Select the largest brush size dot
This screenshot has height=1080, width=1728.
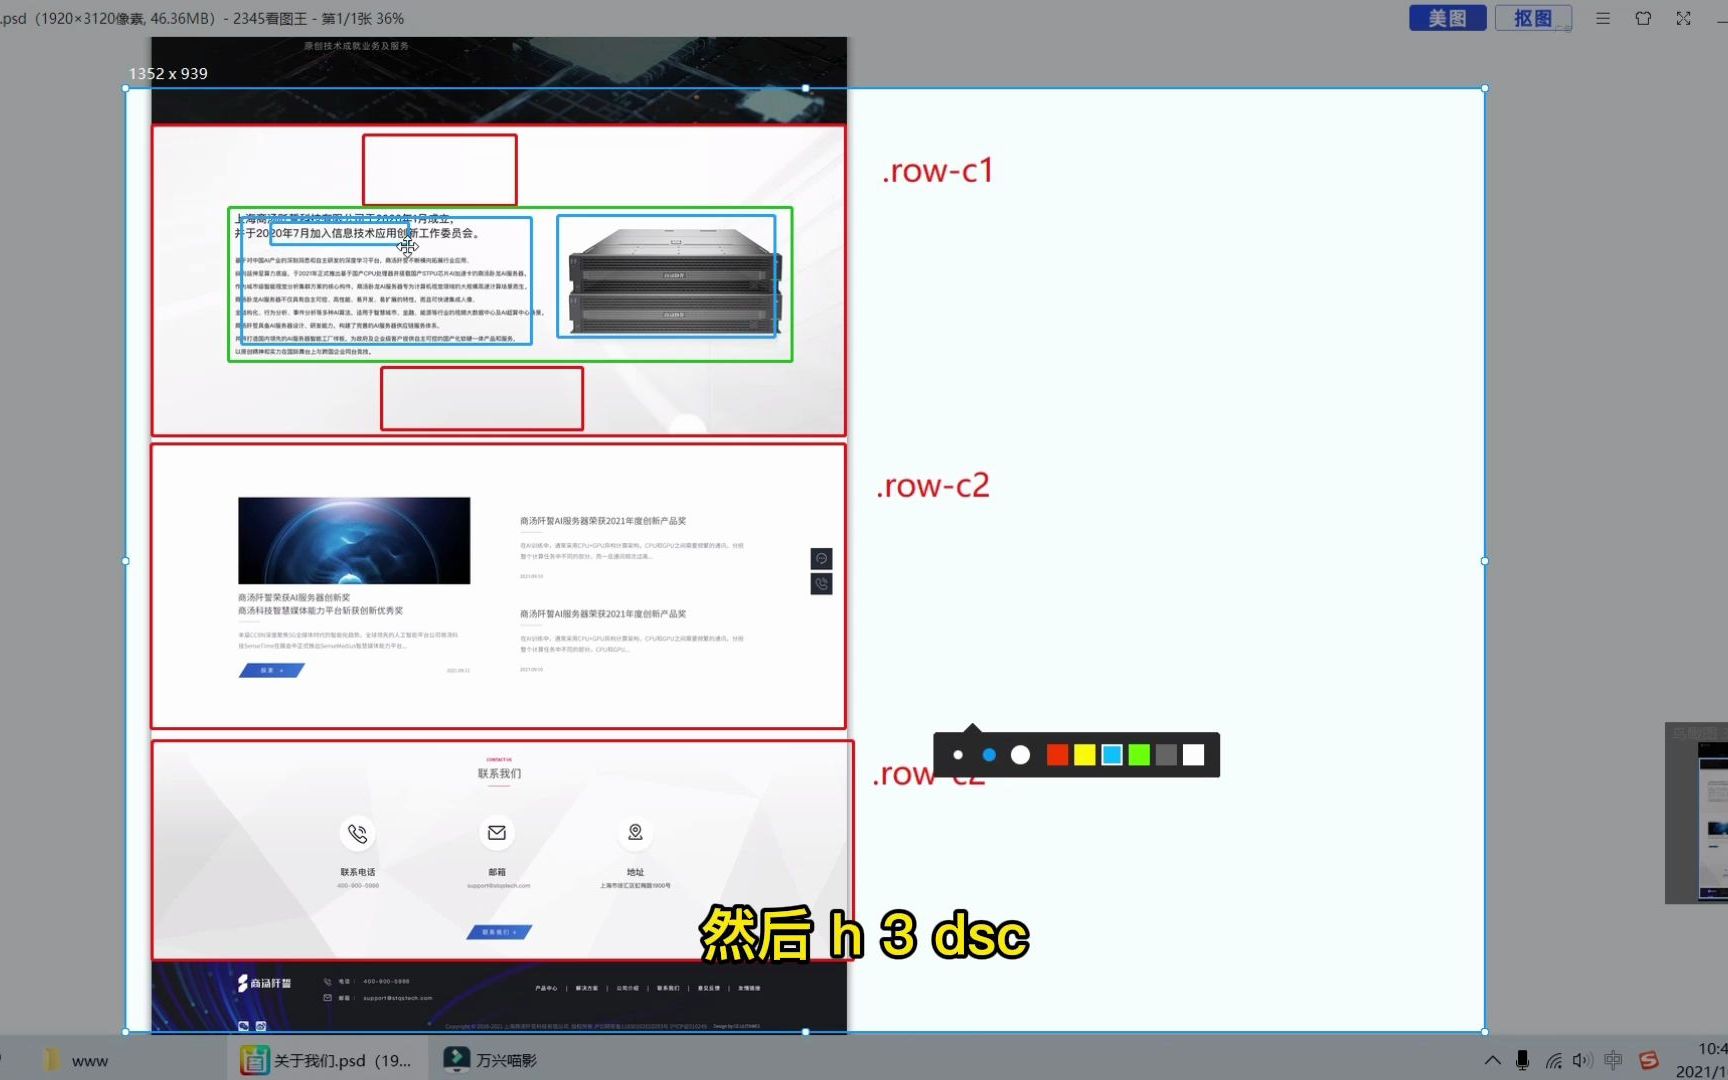click(1020, 755)
